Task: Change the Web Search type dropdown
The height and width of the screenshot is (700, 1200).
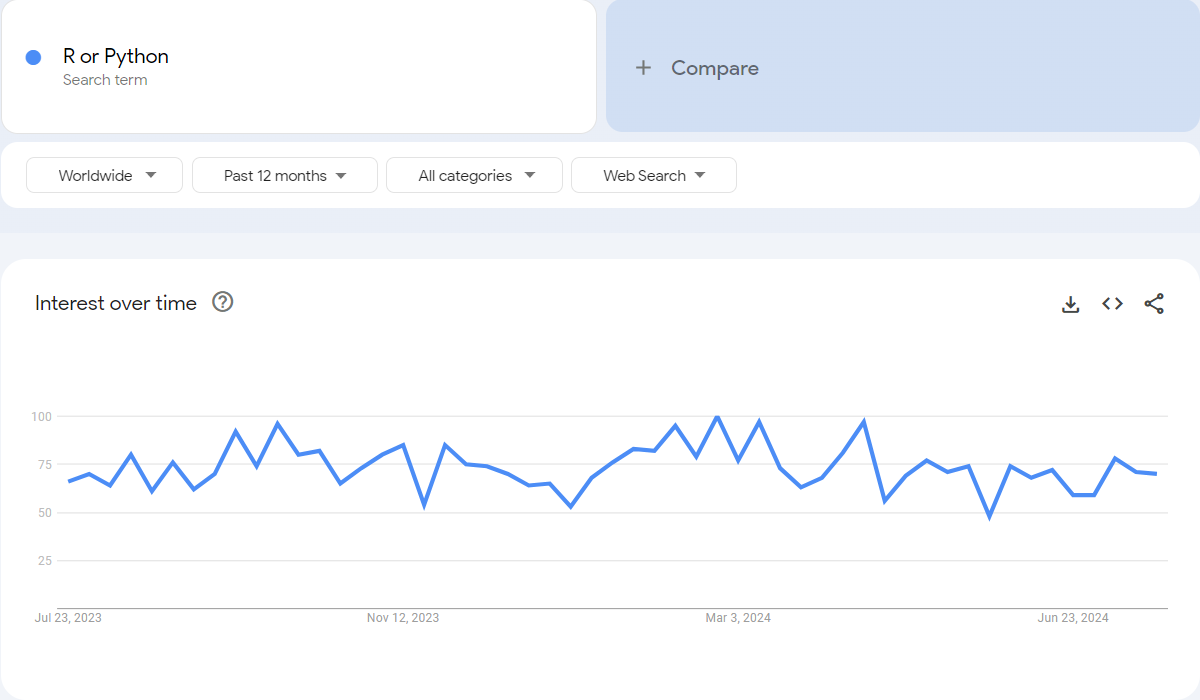Action: (653, 175)
